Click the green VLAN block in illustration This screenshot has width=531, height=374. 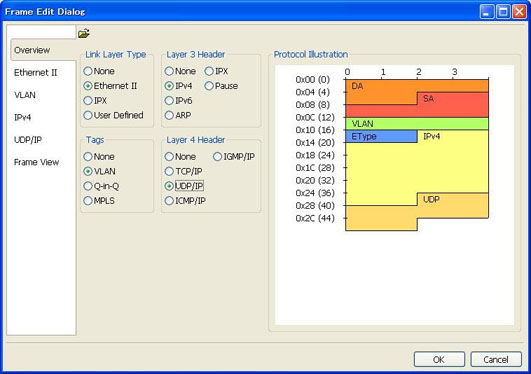(x=417, y=124)
